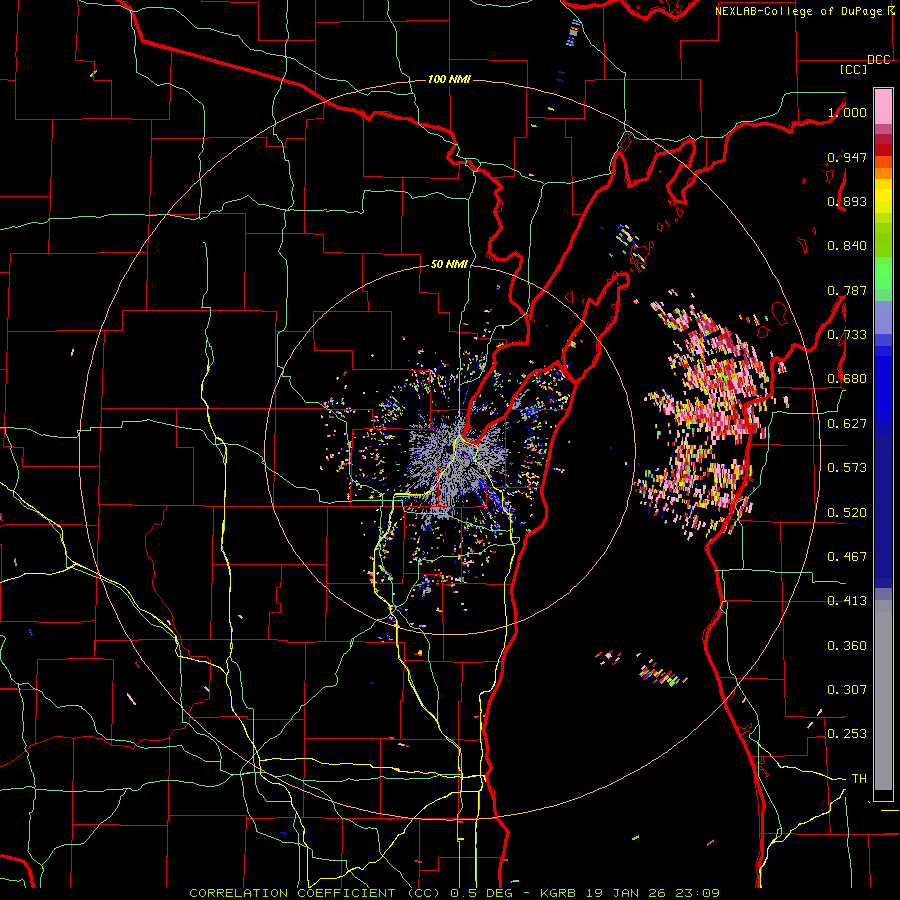Click the NEXLAB-College of DuPage credit text
The height and width of the screenshot is (900, 900).
point(798,11)
